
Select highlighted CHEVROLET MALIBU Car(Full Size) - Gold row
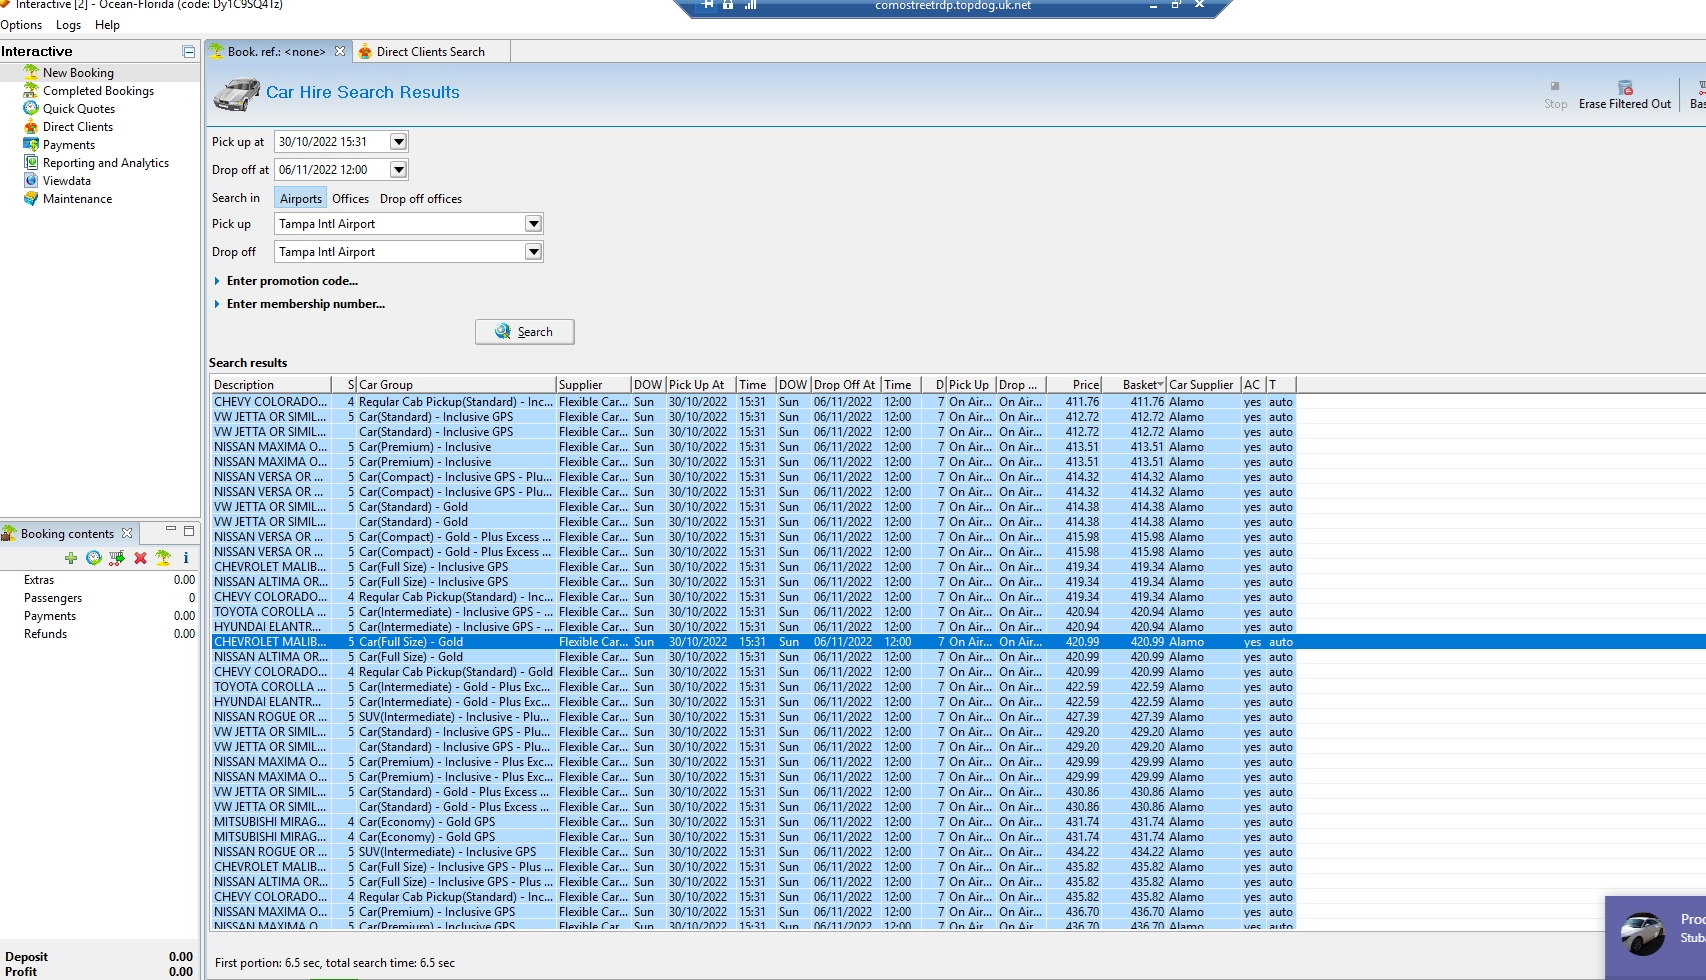[752, 642]
